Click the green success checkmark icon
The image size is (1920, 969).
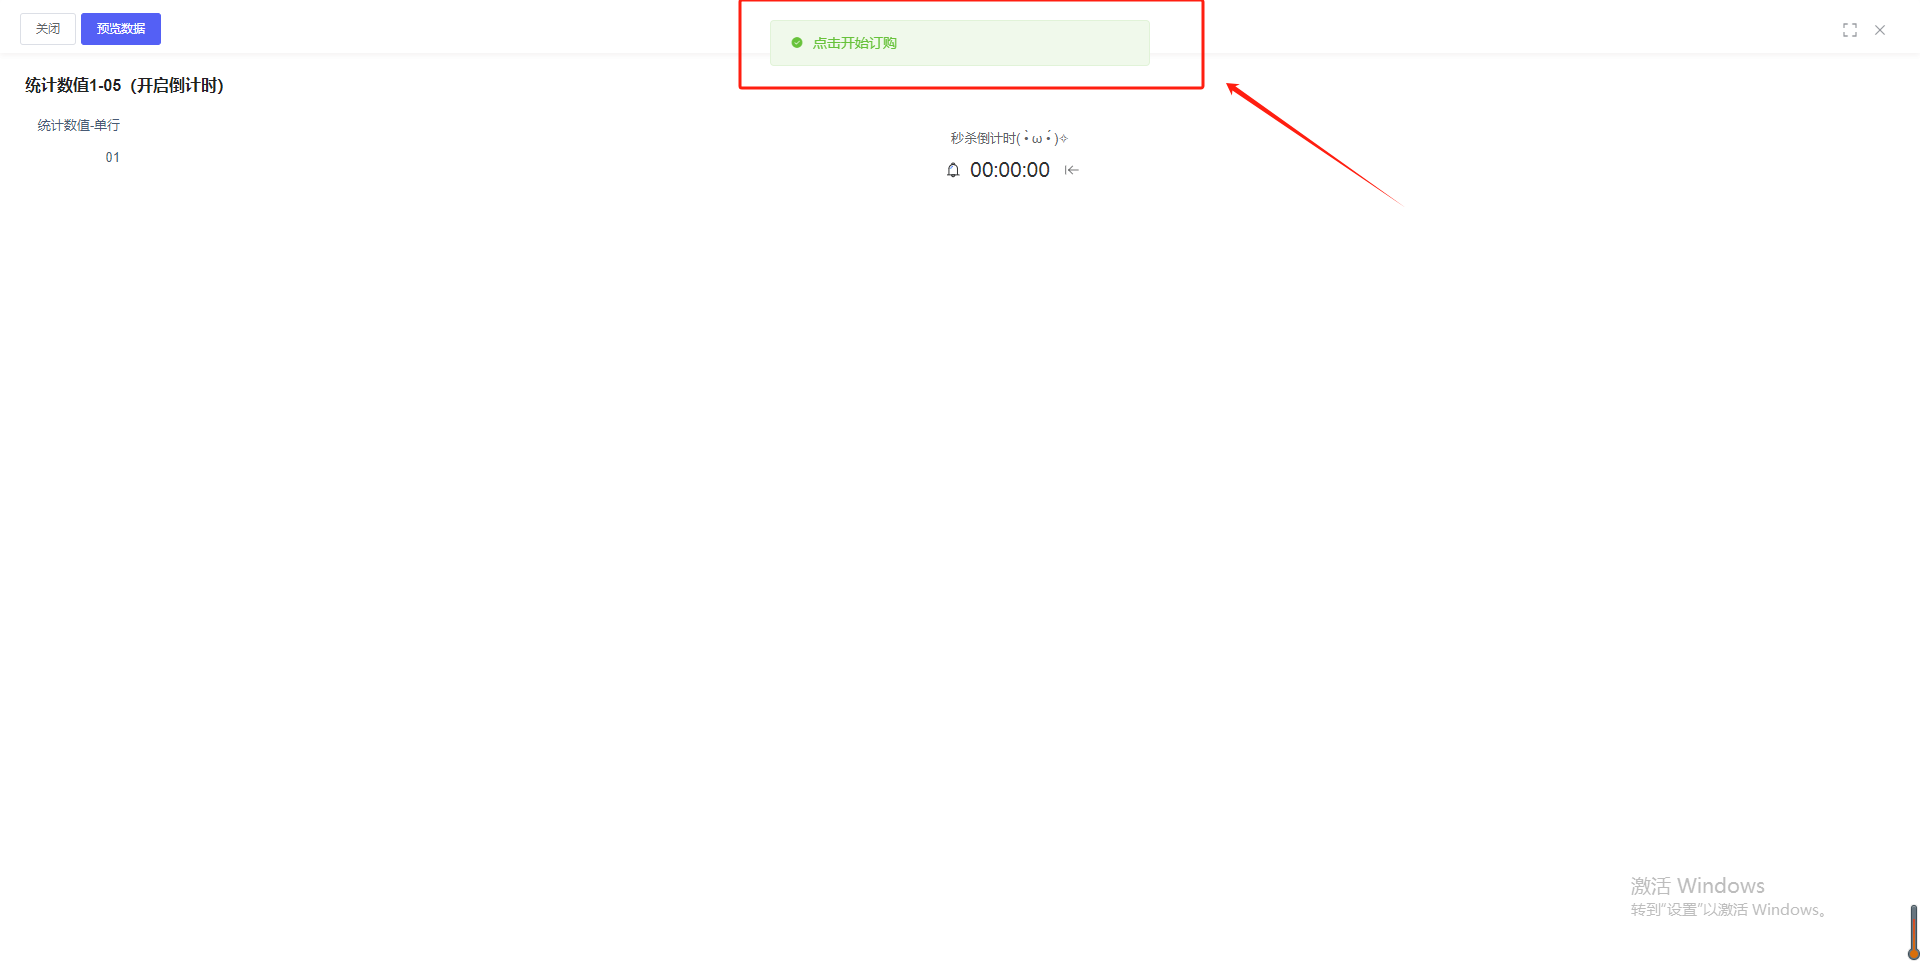click(797, 43)
